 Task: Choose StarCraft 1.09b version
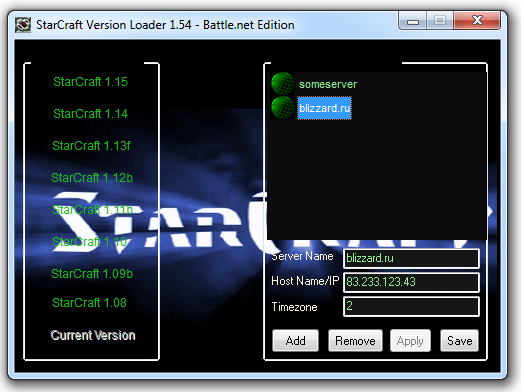(x=92, y=274)
